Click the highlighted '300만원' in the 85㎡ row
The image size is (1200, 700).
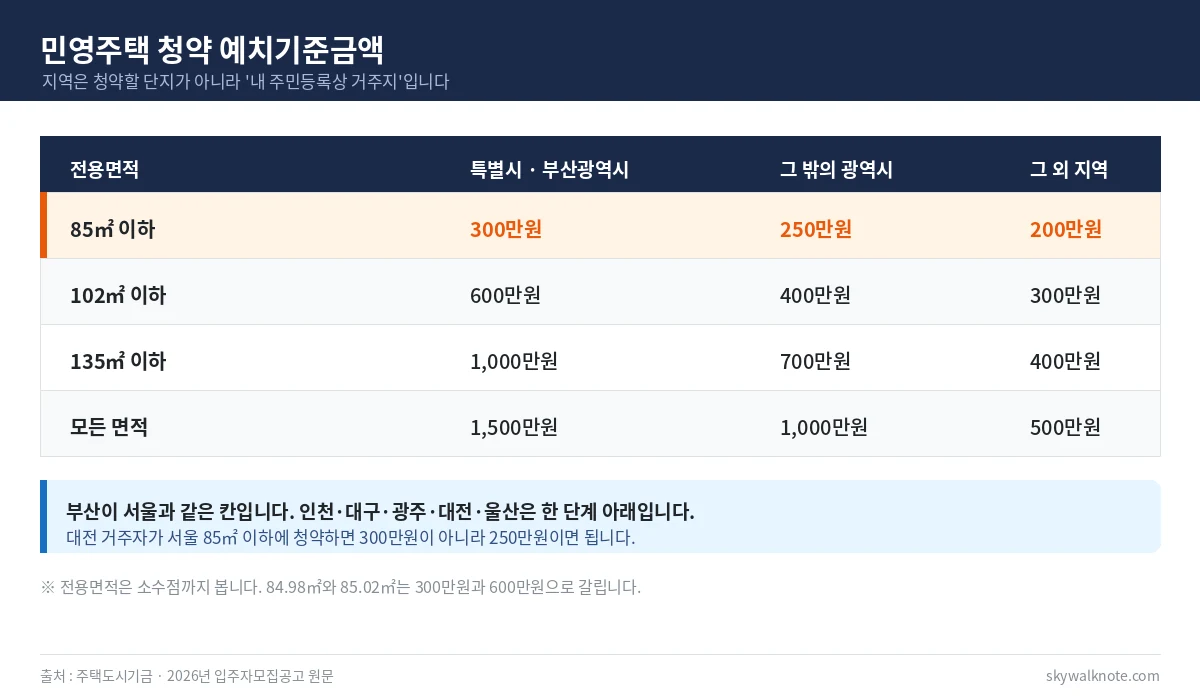(x=506, y=229)
